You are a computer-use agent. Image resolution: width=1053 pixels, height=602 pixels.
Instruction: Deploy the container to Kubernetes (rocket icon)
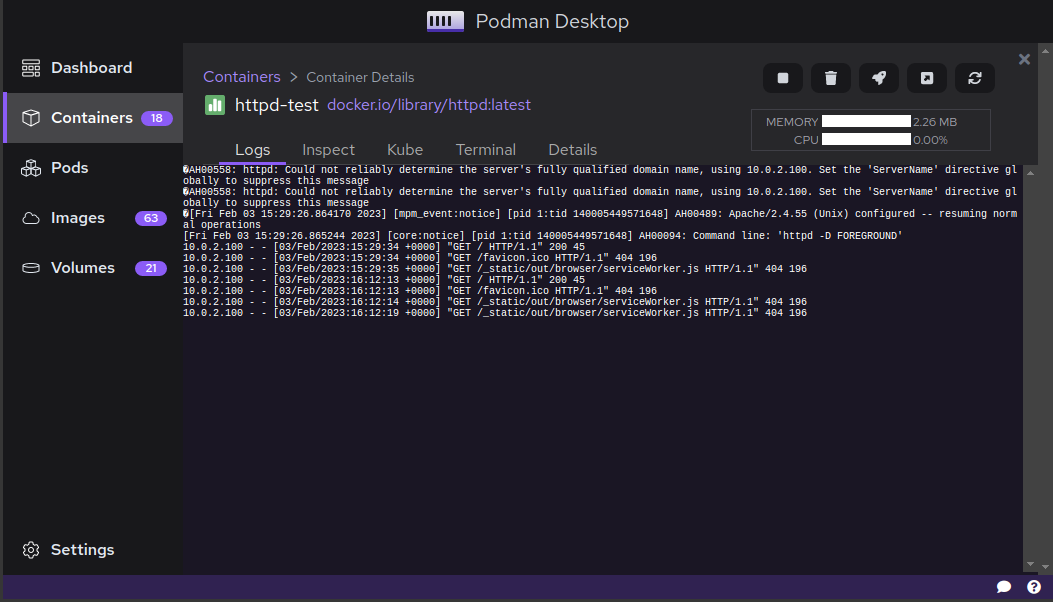point(879,77)
